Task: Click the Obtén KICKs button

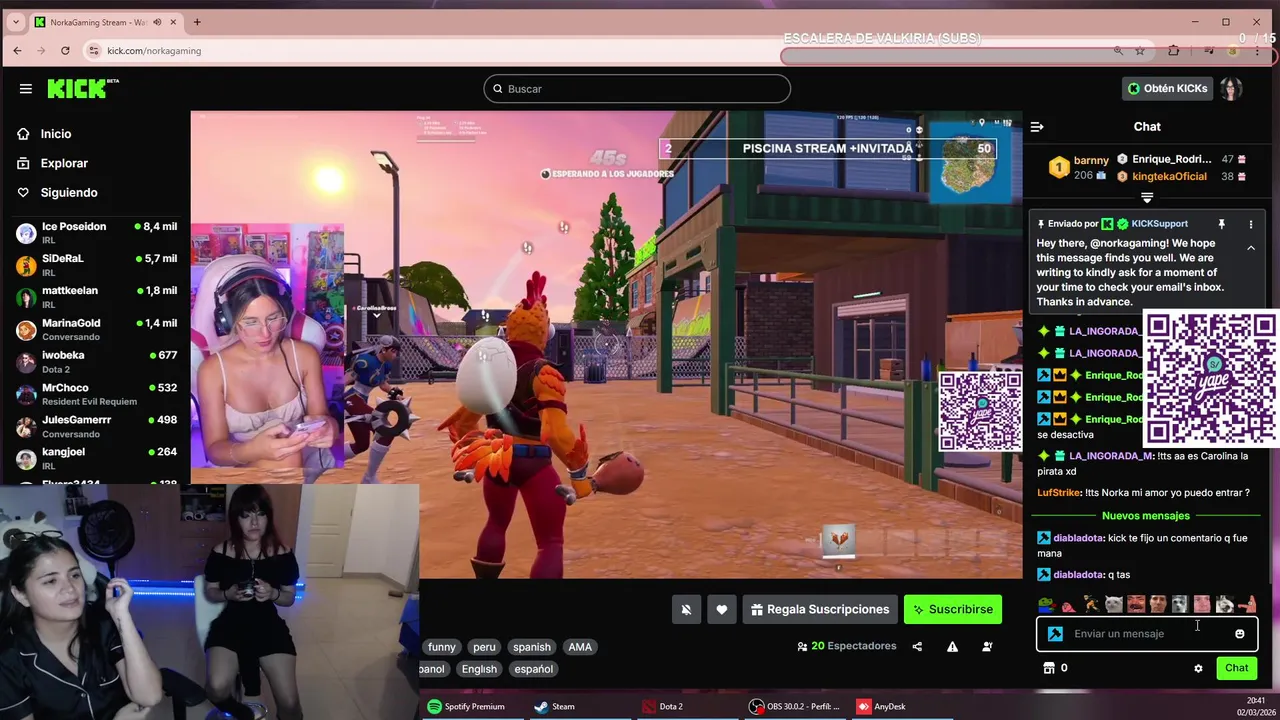Action: 1167,88
